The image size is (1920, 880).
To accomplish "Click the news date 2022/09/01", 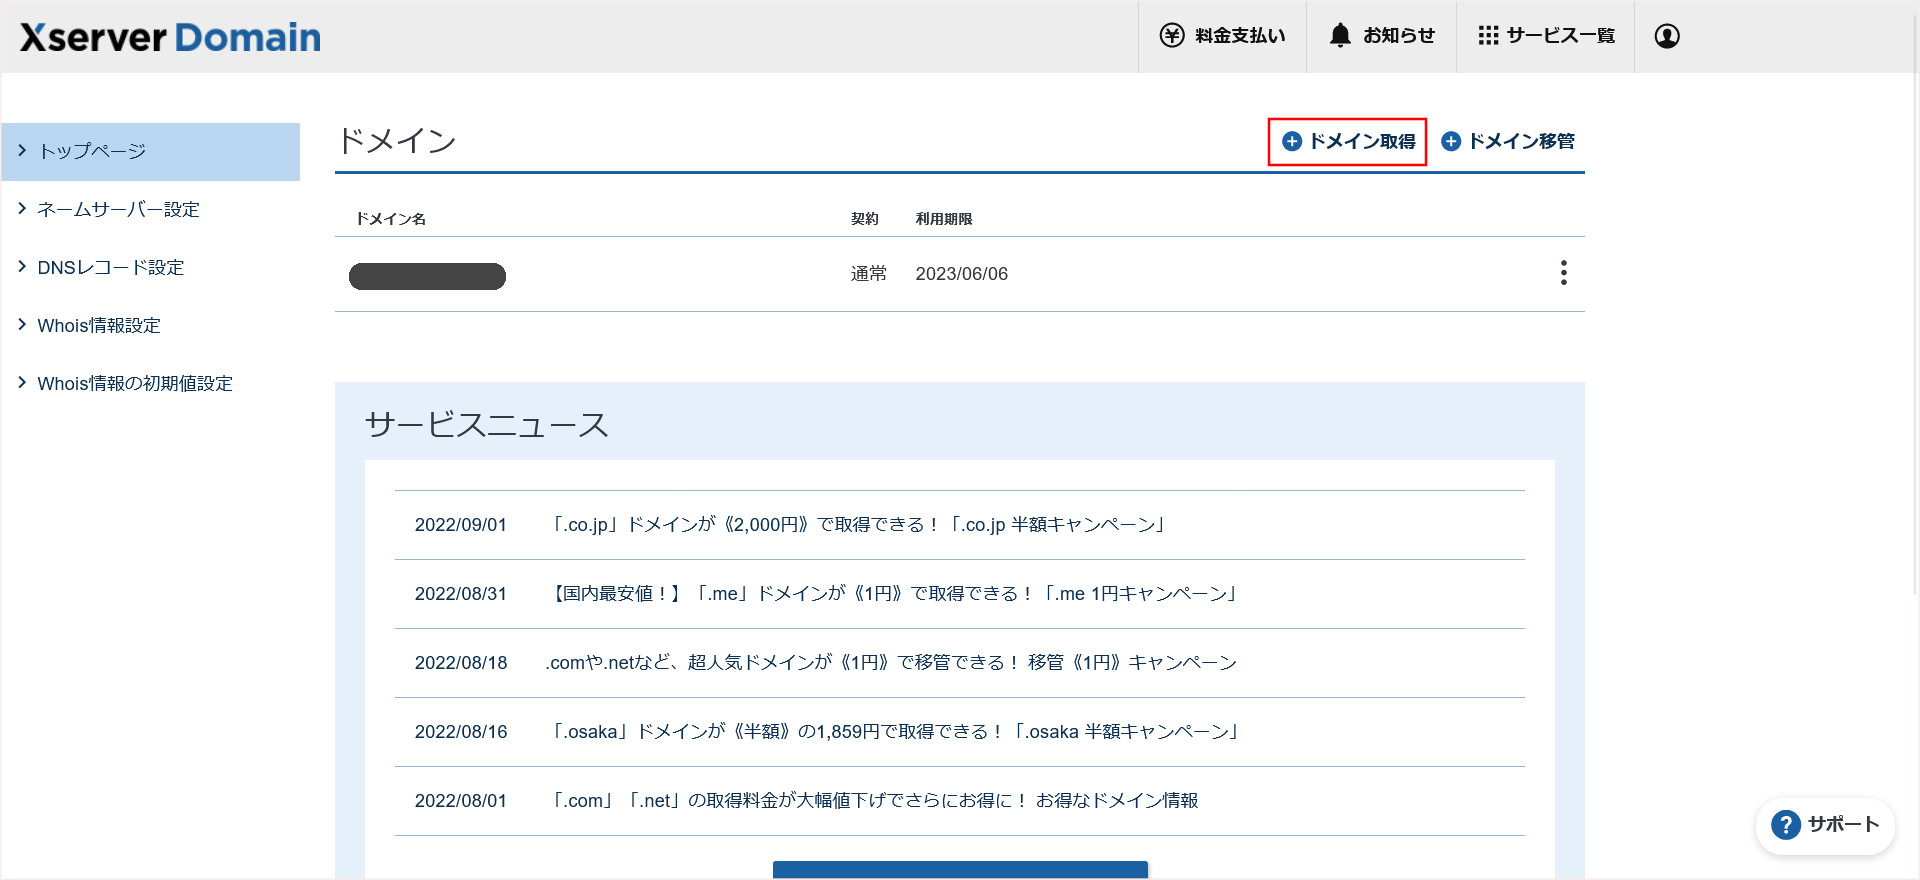I will 461,525.
